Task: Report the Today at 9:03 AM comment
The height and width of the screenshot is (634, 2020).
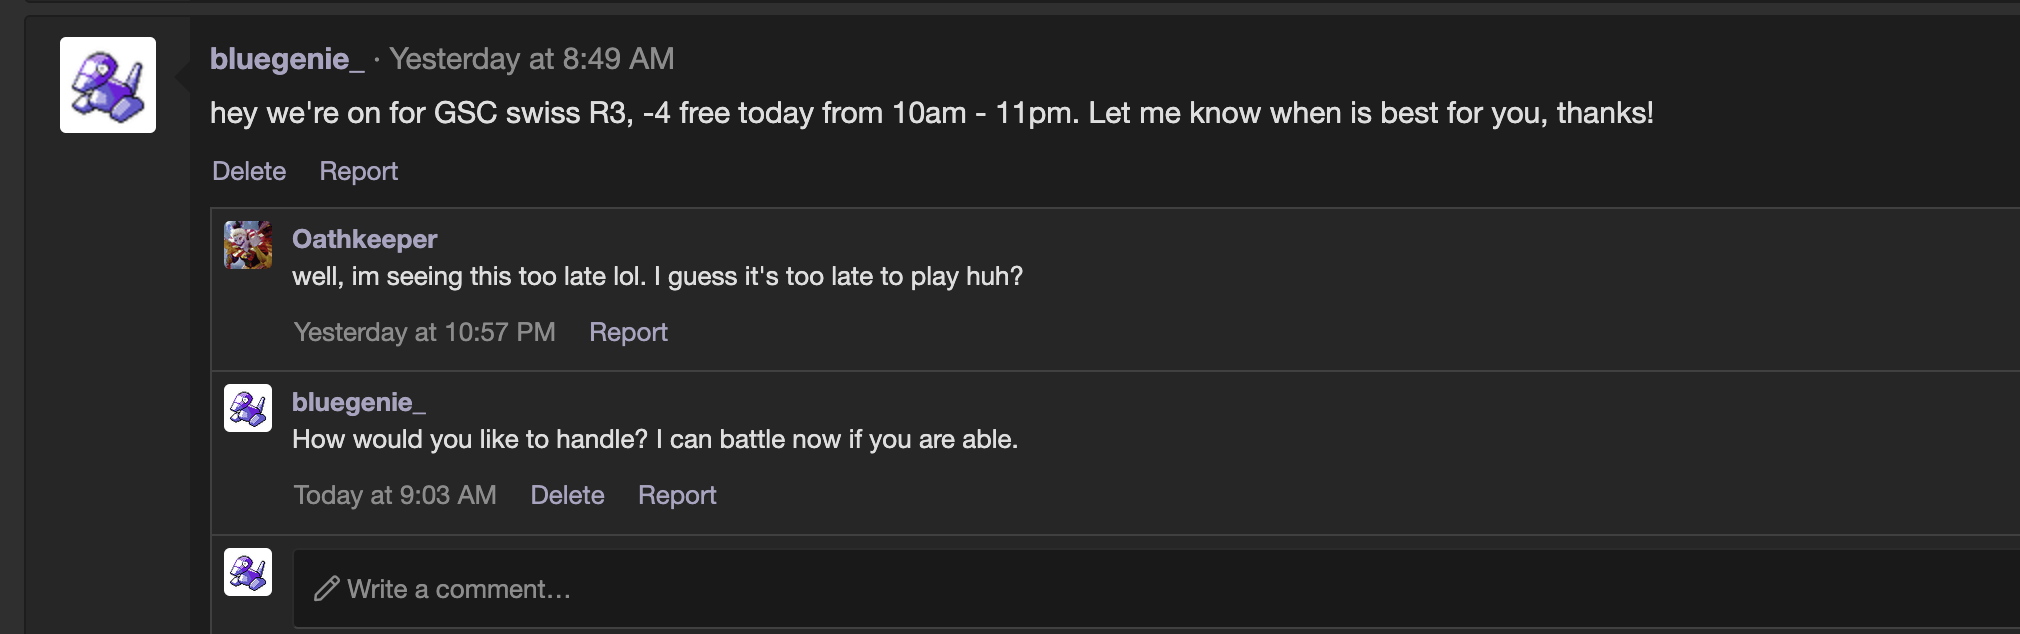Action: [x=677, y=495]
